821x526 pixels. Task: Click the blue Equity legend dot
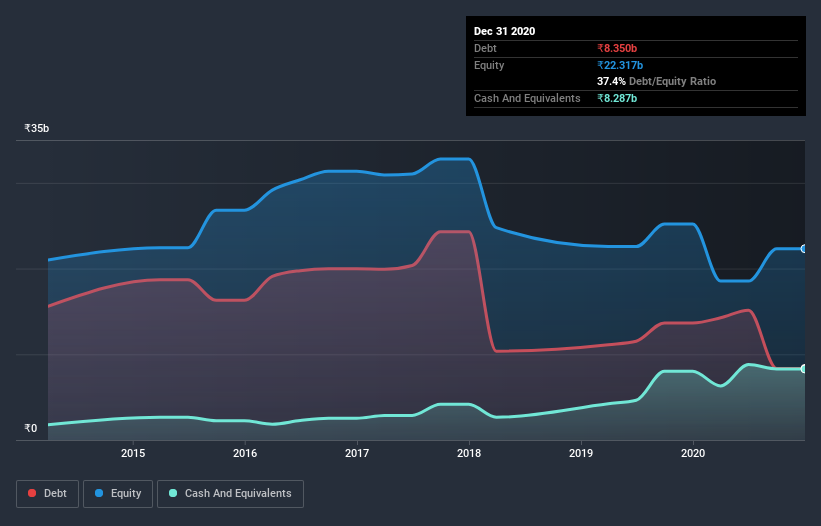pyautogui.click(x=99, y=493)
